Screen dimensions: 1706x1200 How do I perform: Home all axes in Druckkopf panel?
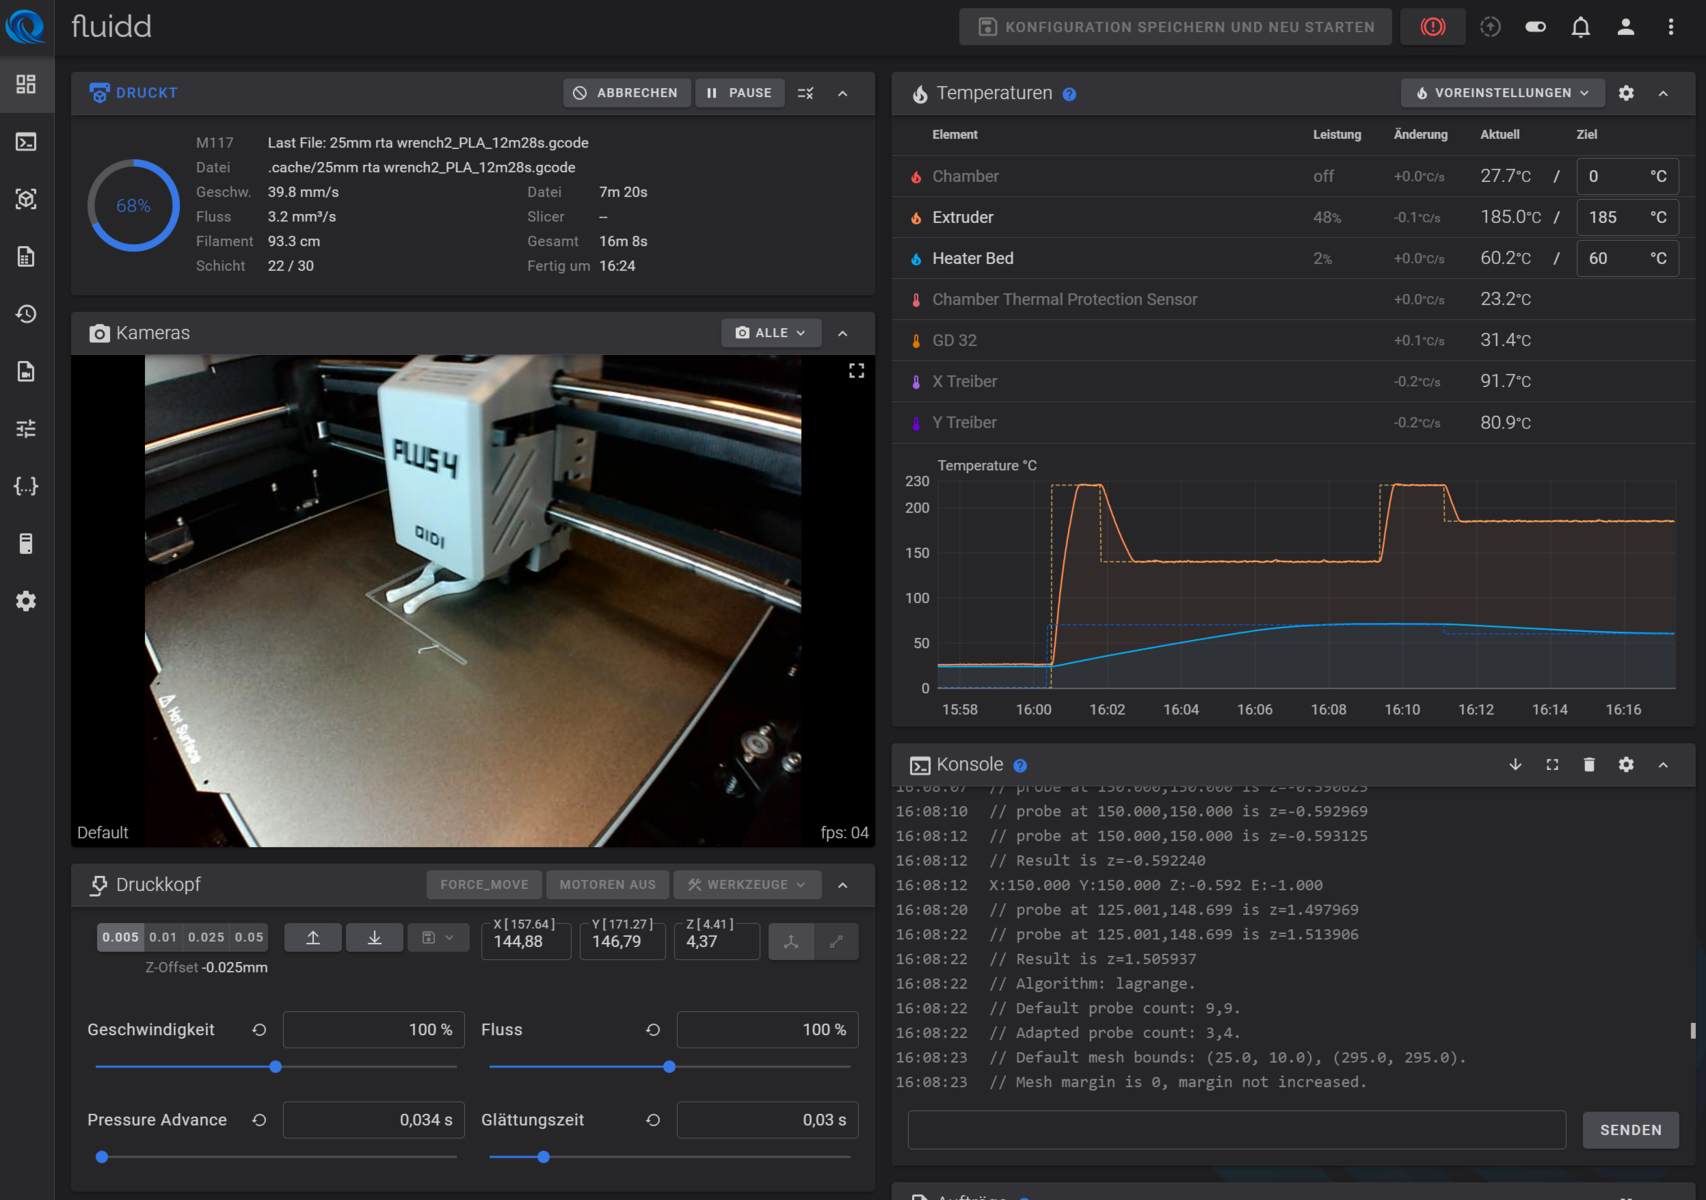click(791, 941)
